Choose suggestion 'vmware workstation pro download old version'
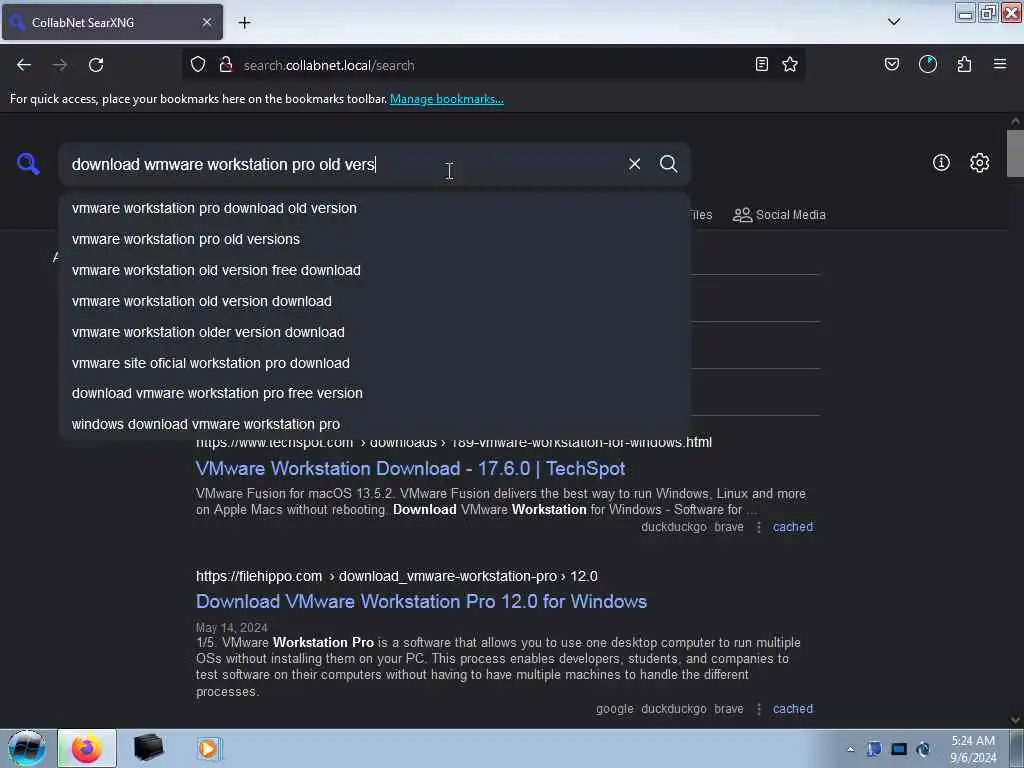 [375, 208]
